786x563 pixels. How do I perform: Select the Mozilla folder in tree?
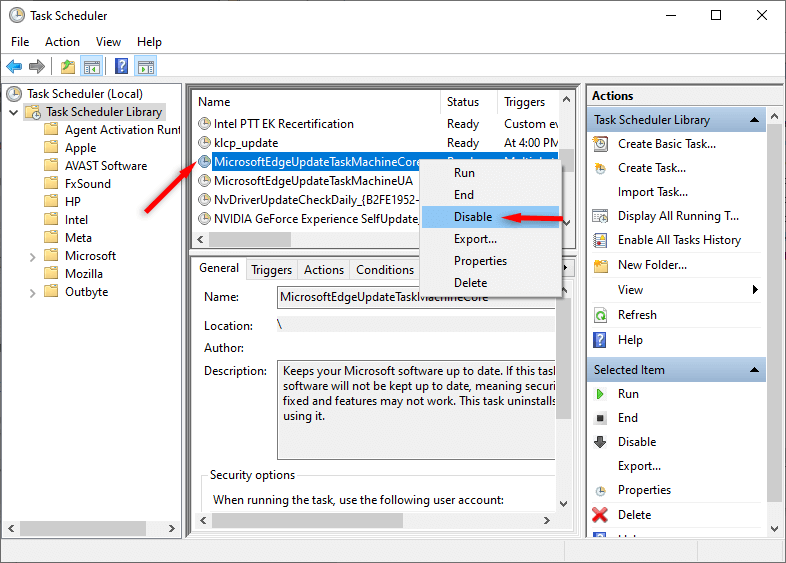[84, 274]
